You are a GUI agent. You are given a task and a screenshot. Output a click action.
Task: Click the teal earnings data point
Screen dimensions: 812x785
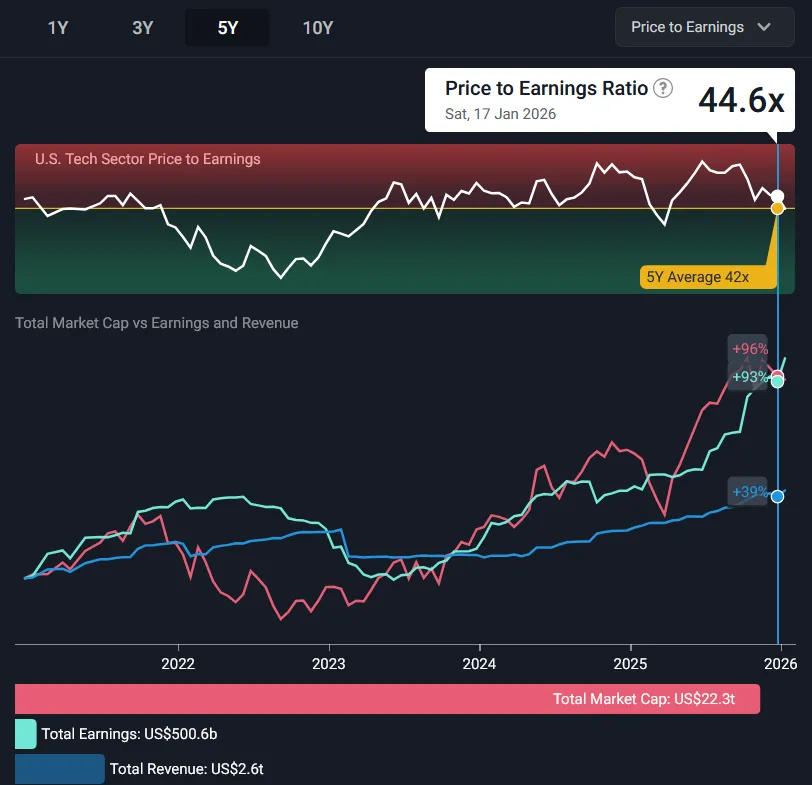pyautogui.click(x=777, y=382)
